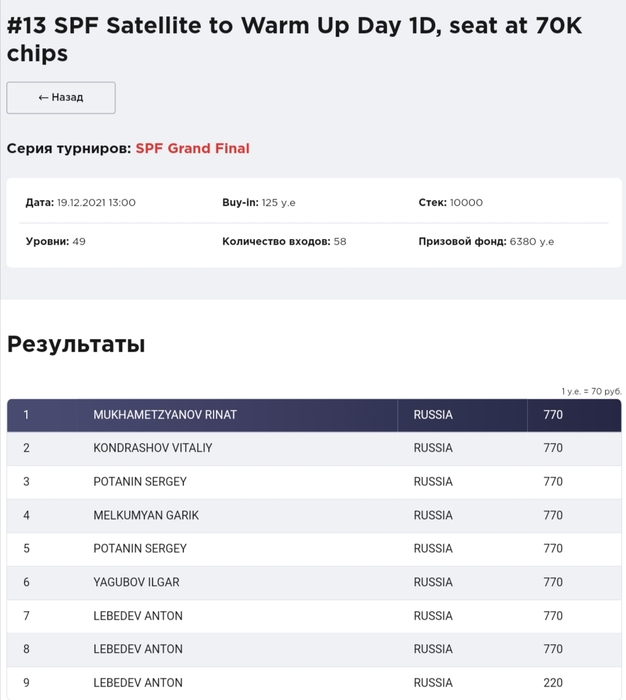This screenshot has width=626, height=700.
Task: Click the 220 prize amount cell
Action: [553, 683]
